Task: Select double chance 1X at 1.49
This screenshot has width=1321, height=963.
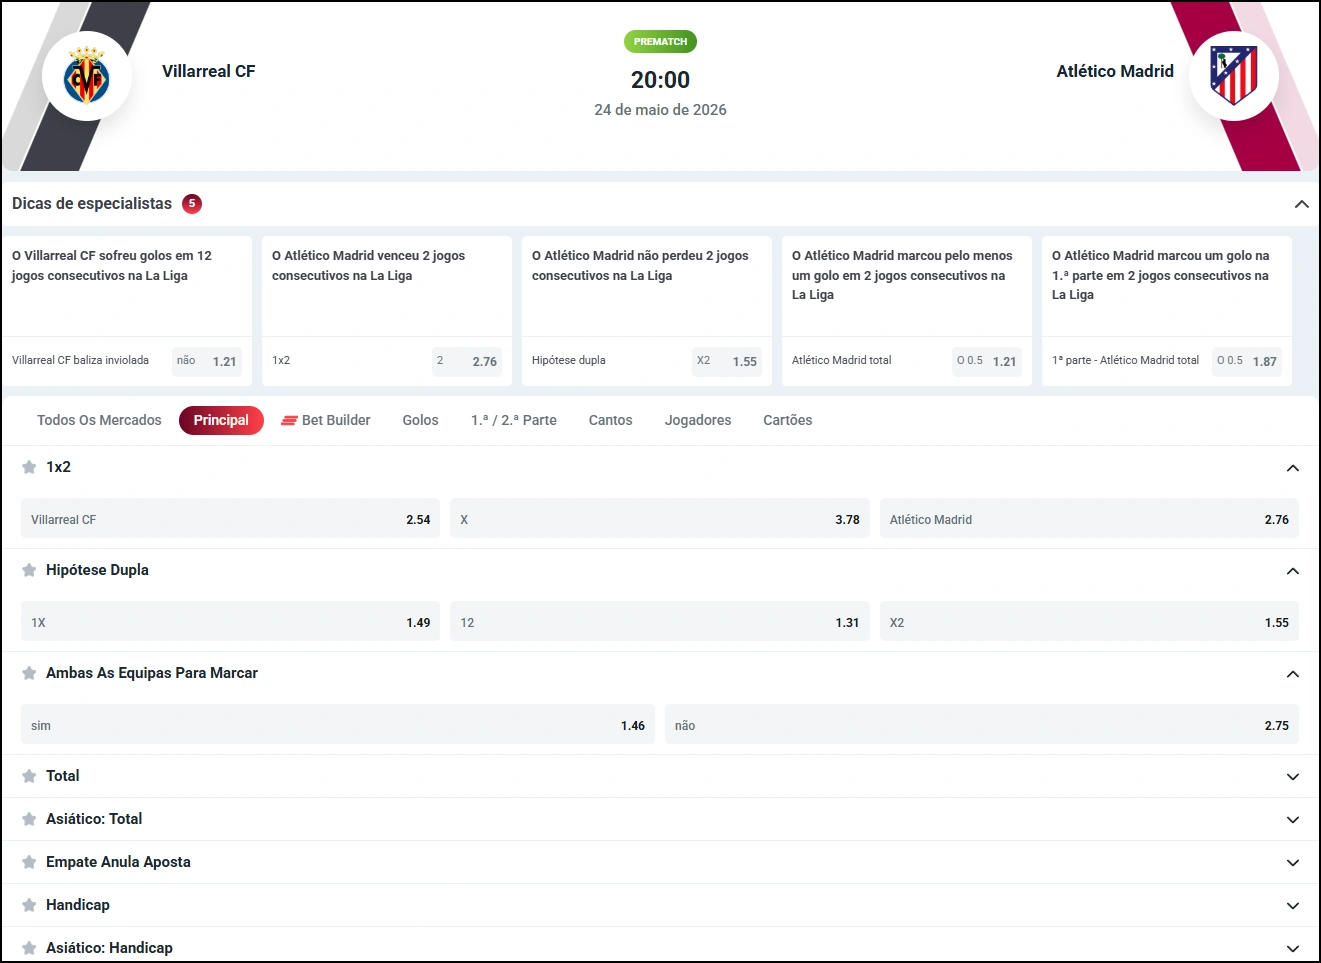Action: point(230,622)
